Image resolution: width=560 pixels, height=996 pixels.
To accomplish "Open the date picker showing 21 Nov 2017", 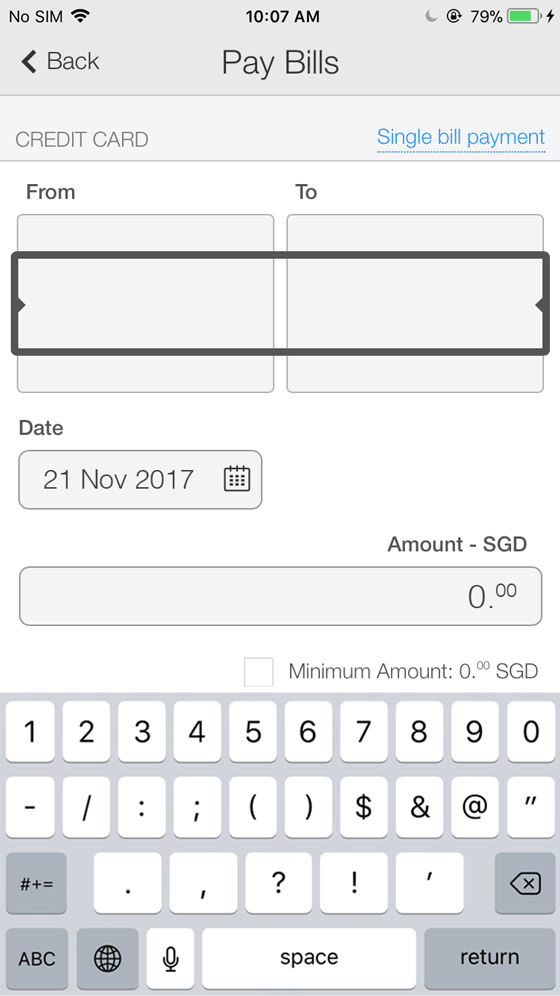I will click(140, 480).
